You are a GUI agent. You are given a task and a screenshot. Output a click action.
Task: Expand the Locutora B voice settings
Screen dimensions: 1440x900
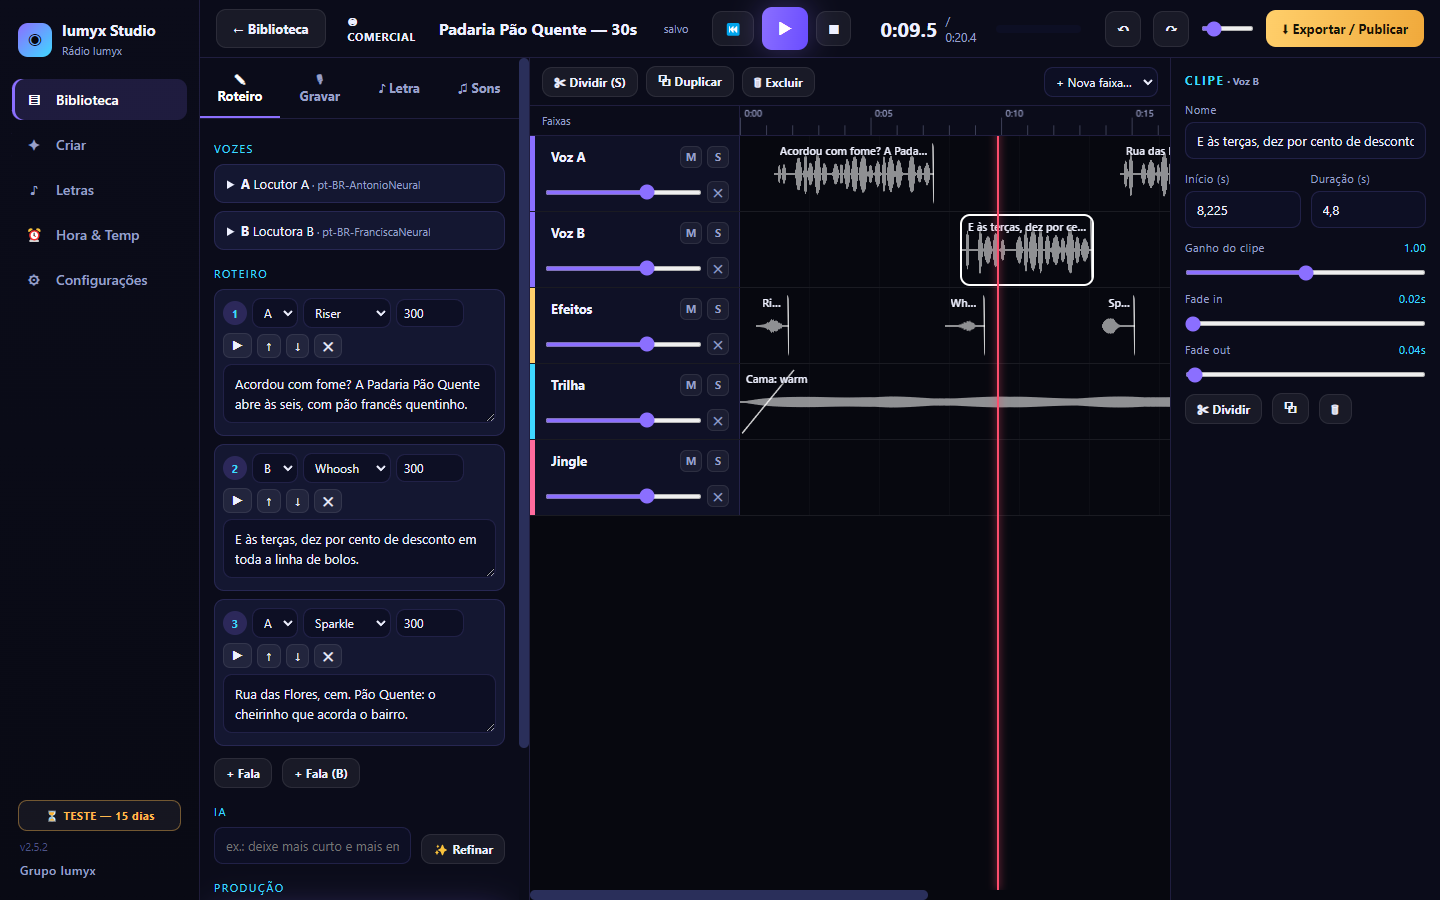point(359,231)
